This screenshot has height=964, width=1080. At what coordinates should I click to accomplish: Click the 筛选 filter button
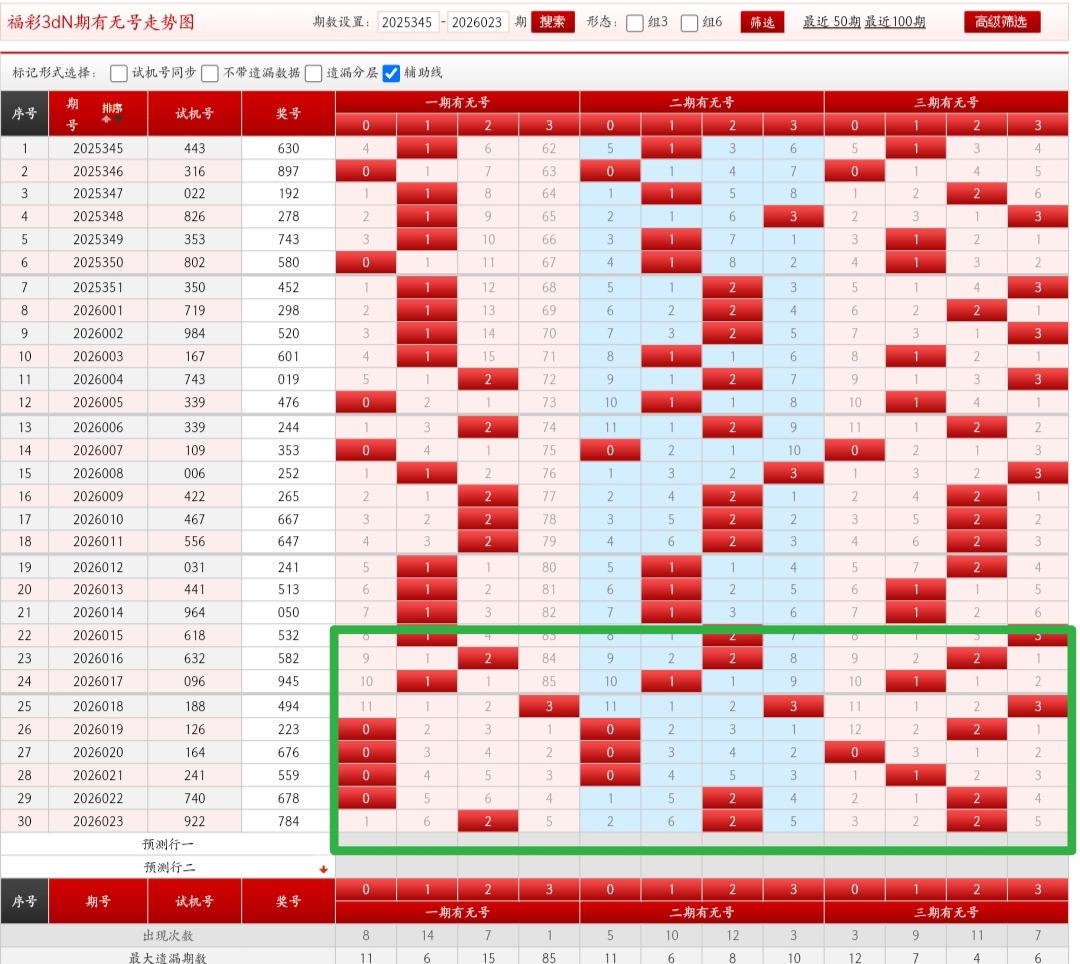coord(762,22)
